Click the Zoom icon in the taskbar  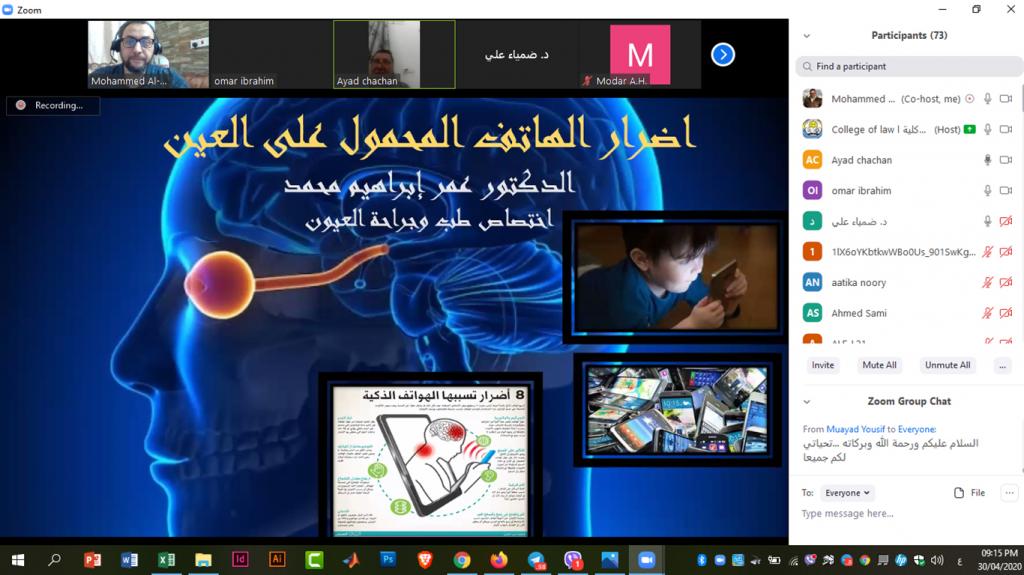point(646,560)
